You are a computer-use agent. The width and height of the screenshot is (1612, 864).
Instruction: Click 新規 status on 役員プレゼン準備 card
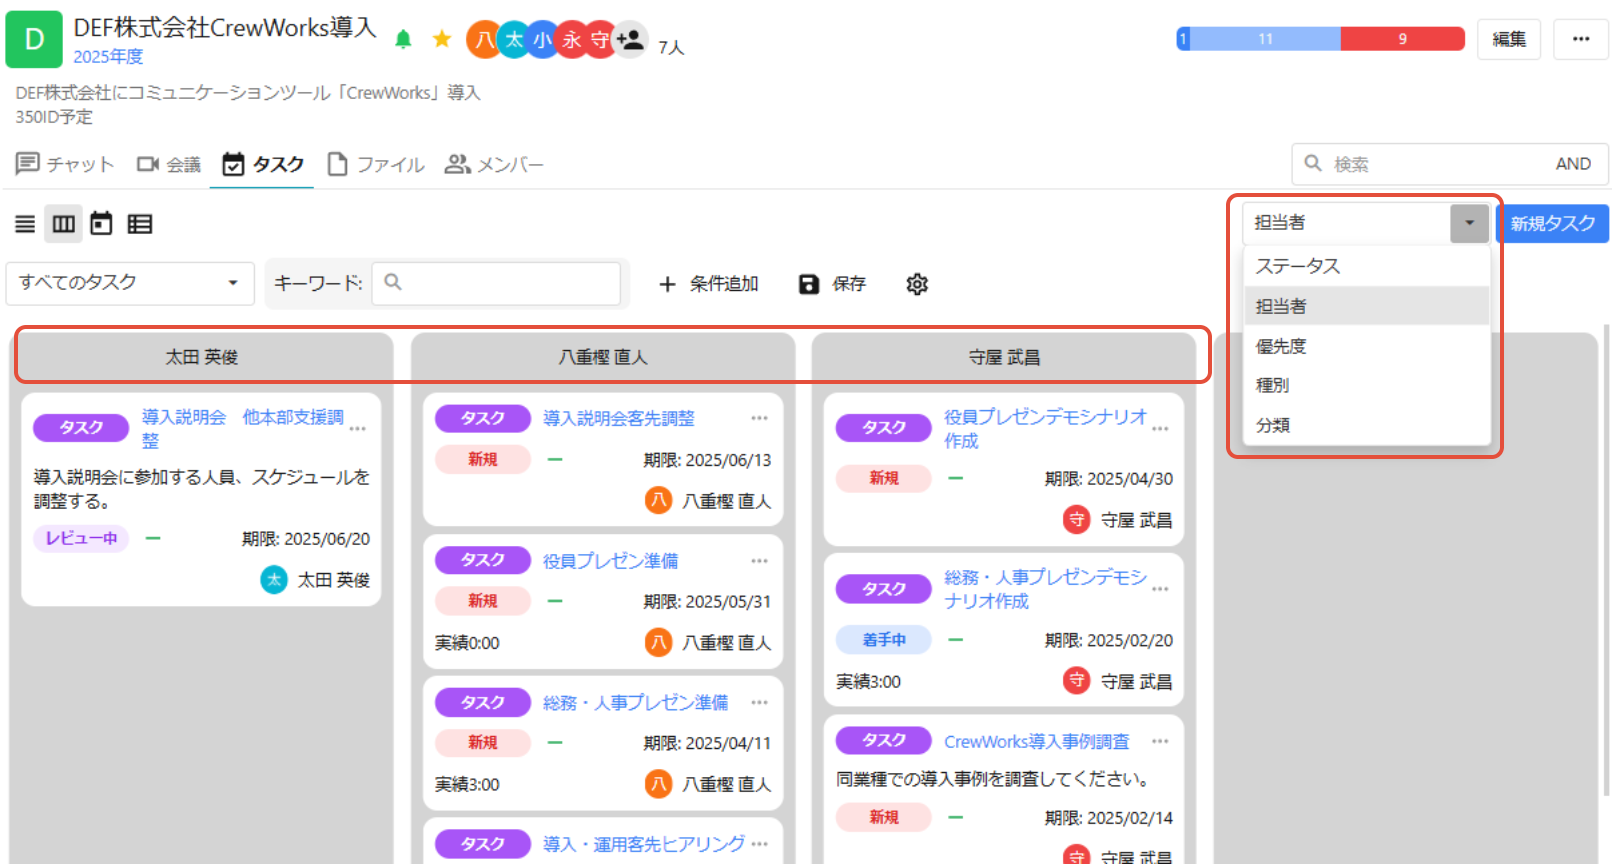[x=483, y=601]
